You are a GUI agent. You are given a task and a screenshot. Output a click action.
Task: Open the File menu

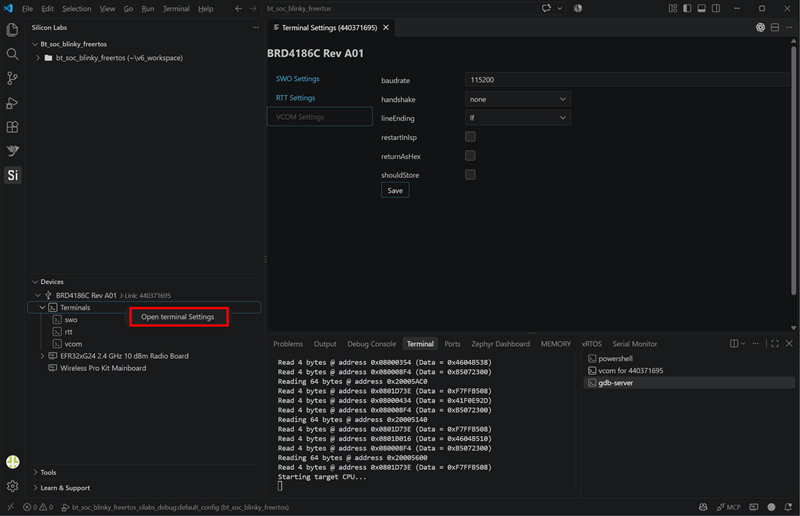(28, 9)
